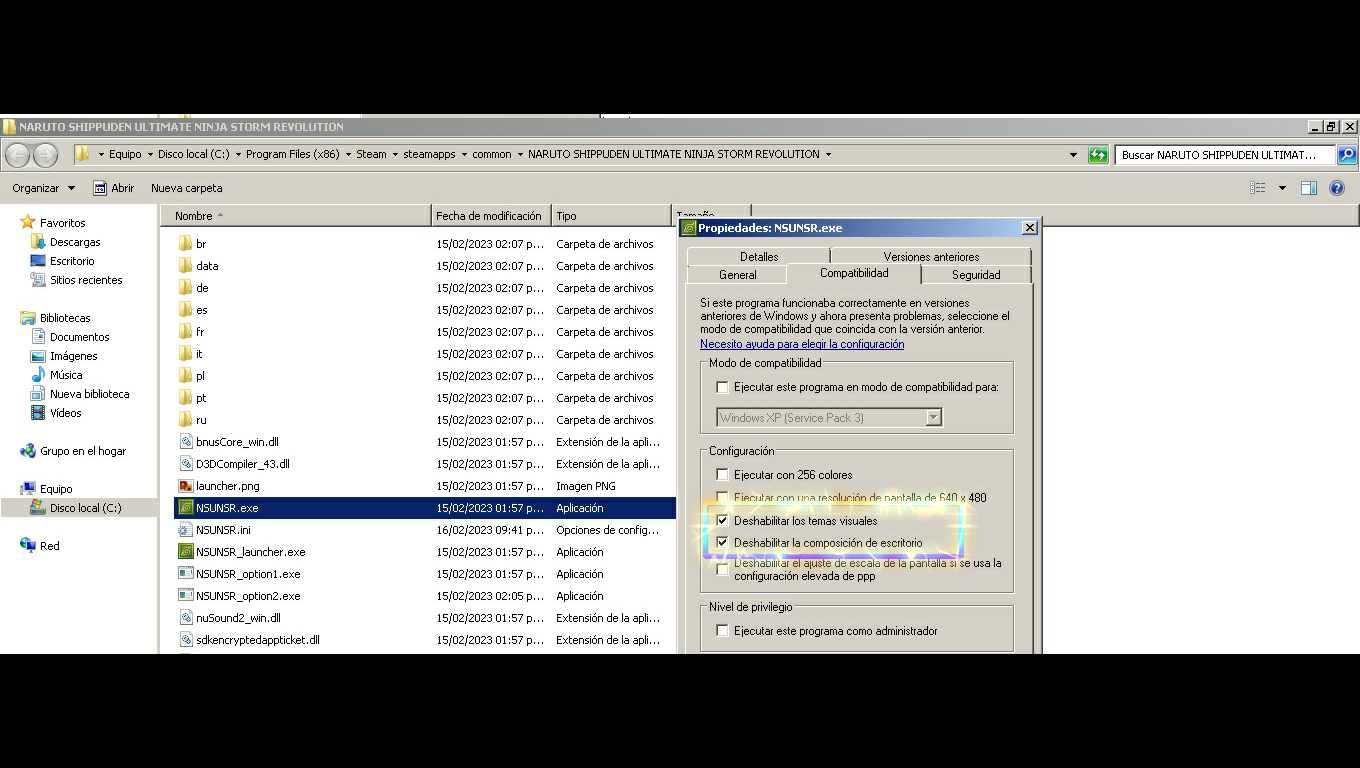Switch to the Versiones anteriores tab

(931, 257)
